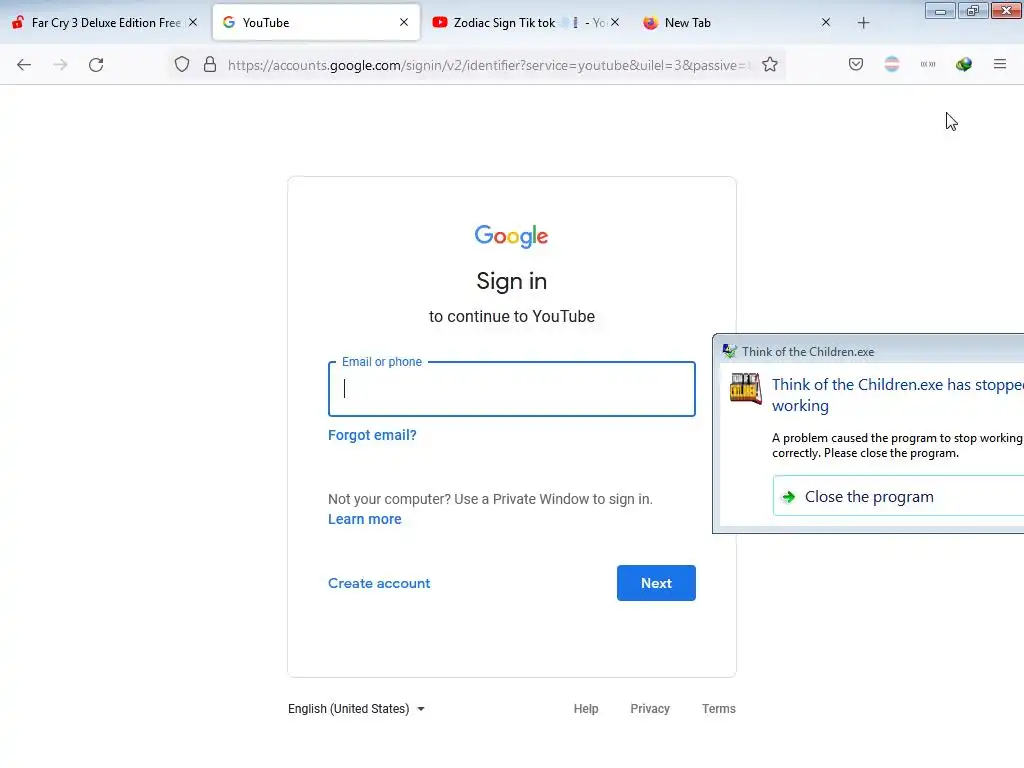Image resolution: width=1024 pixels, height=768 pixels.
Task: Reload the current page
Action: pos(96,65)
